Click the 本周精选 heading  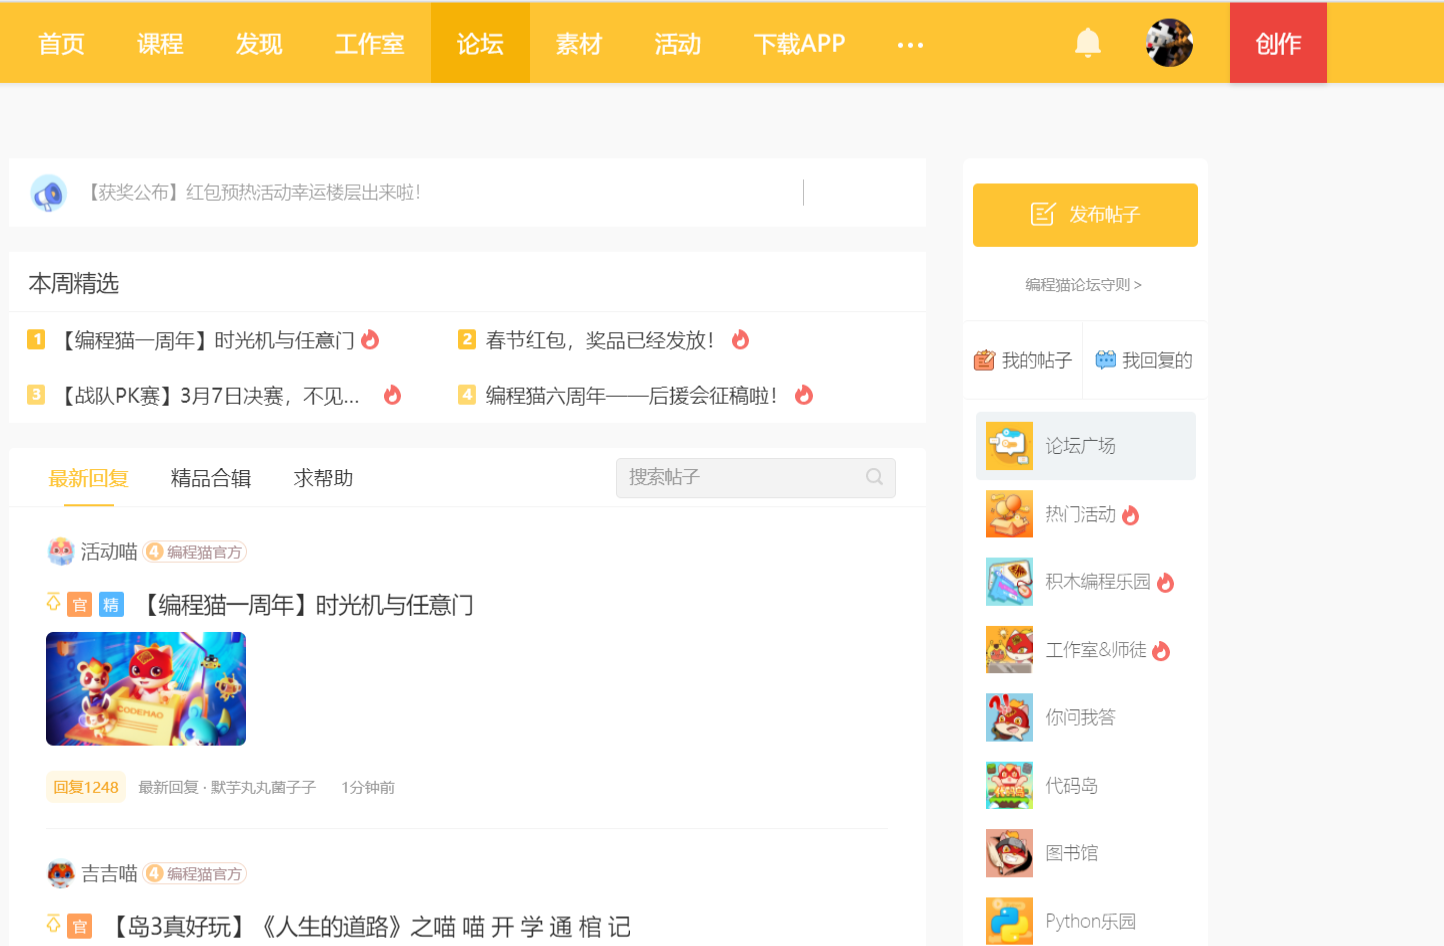coord(74,284)
